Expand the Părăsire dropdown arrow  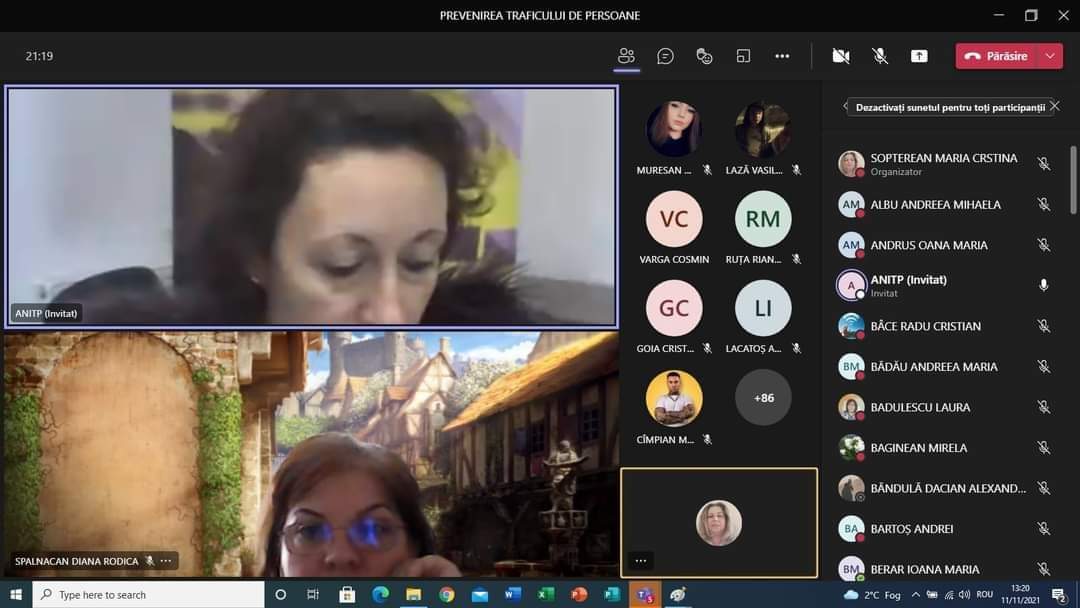coord(1050,56)
